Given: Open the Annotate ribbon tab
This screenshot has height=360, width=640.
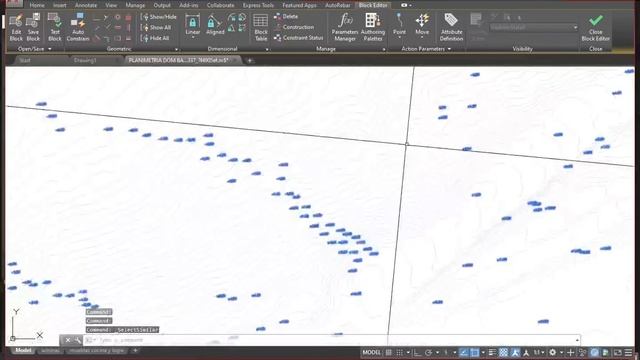Looking at the screenshot, I should pos(86,5).
